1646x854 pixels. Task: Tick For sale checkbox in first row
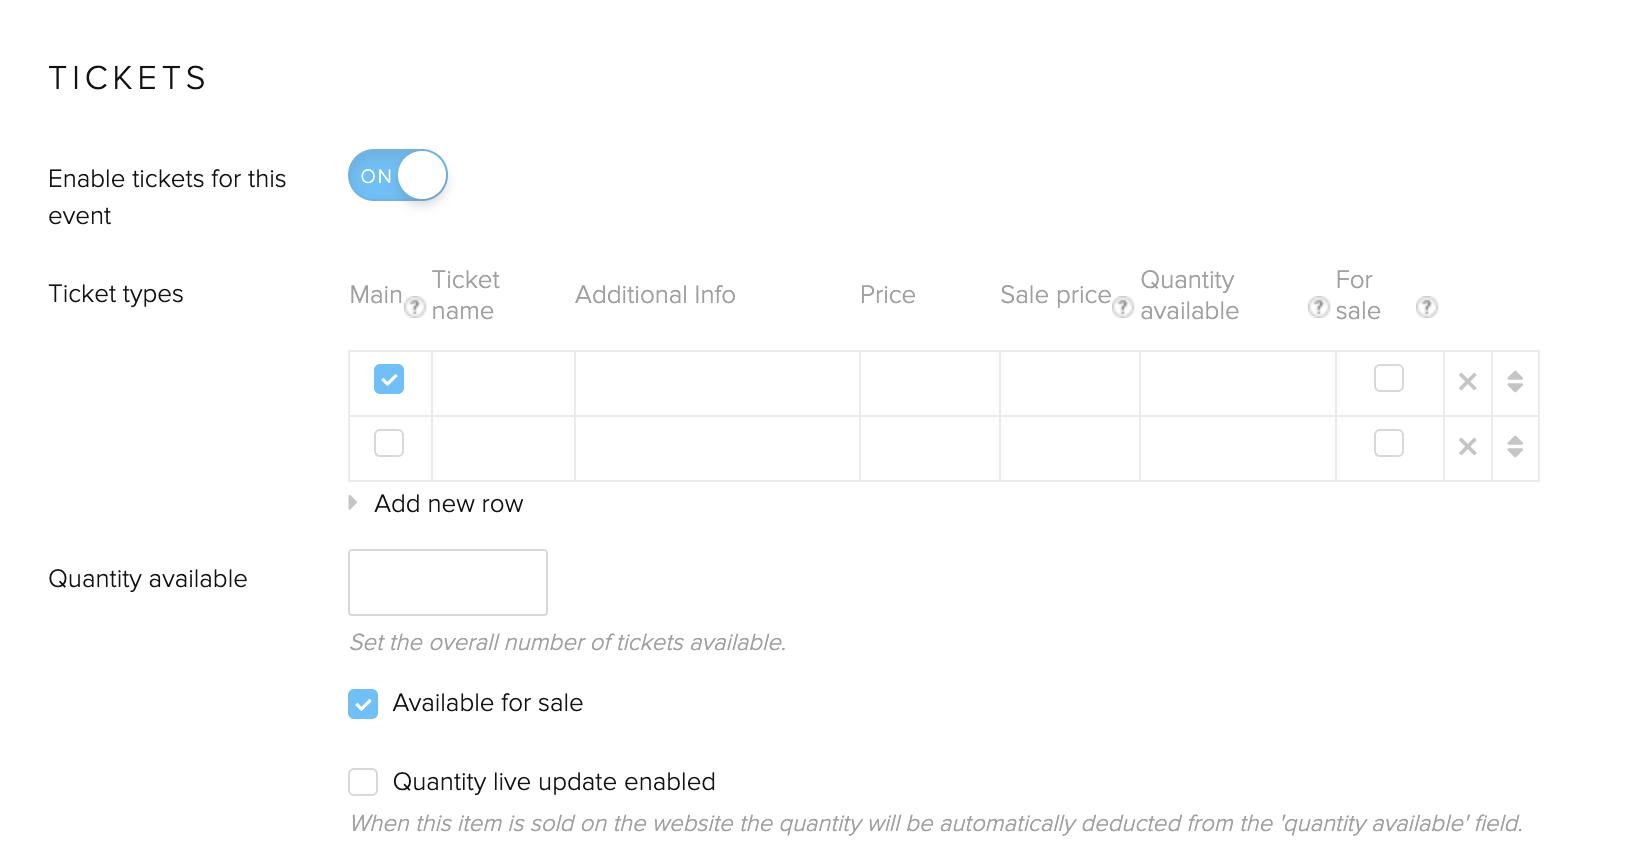[1389, 378]
